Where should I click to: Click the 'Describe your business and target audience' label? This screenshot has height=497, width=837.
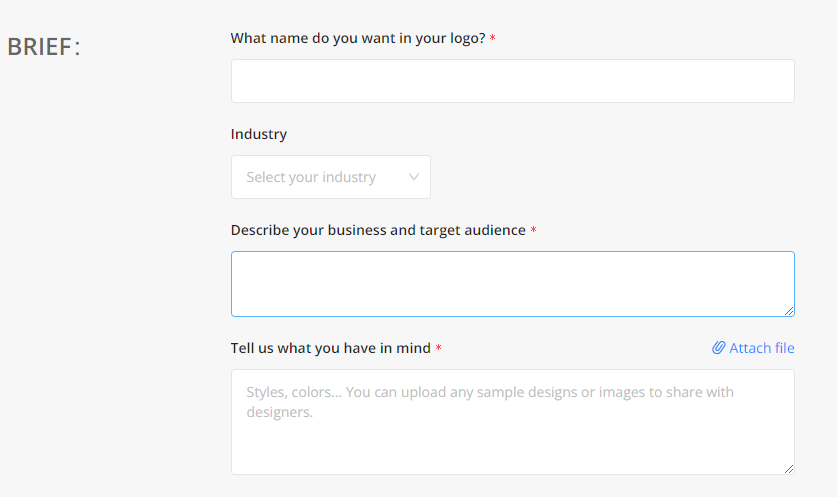click(x=378, y=230)
